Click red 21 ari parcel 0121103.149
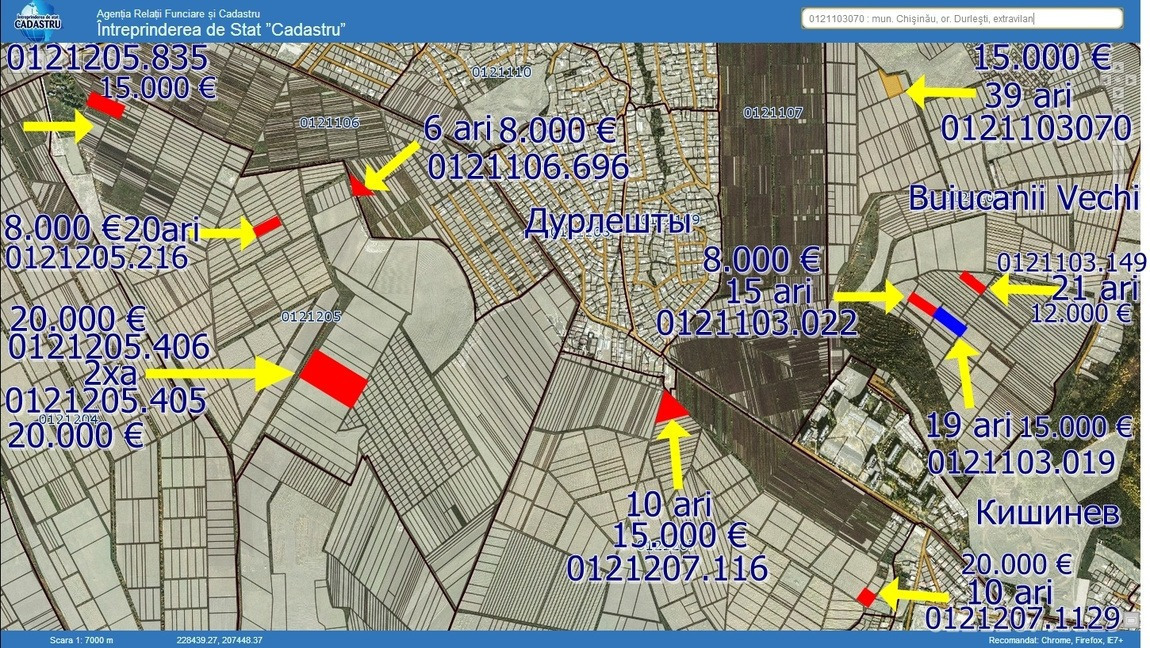 pyautogui.click(x=973, y=282)
